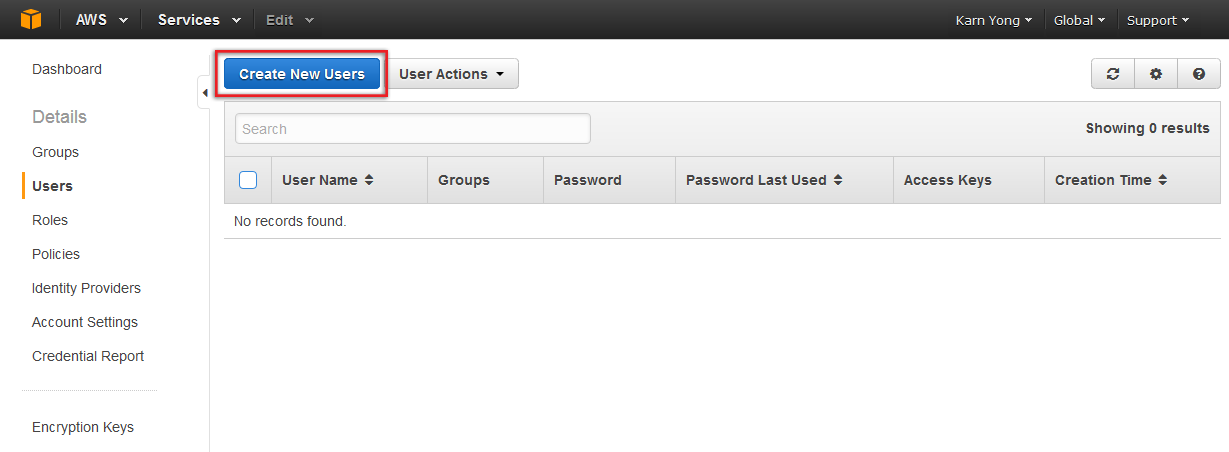Image resolution: width=1229 pixels, height=452 pixels.
Task: Expand the User Actions dropdown
Action: (452, 74)
